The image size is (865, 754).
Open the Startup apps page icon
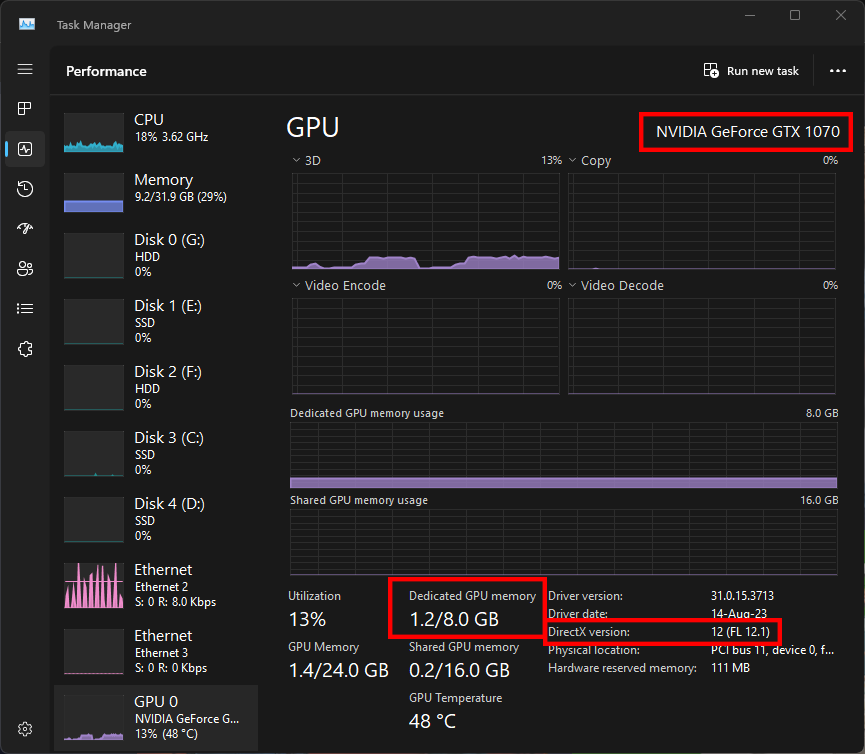coord(25,228)
